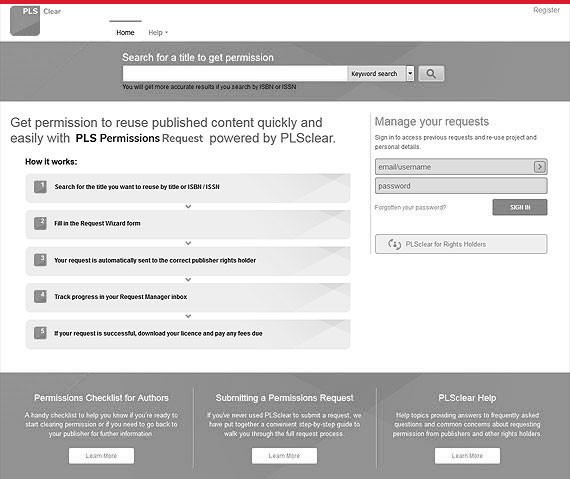570x479 pixels.
Task: Click chevron below Request Wizard step
Action: point(188,243)
